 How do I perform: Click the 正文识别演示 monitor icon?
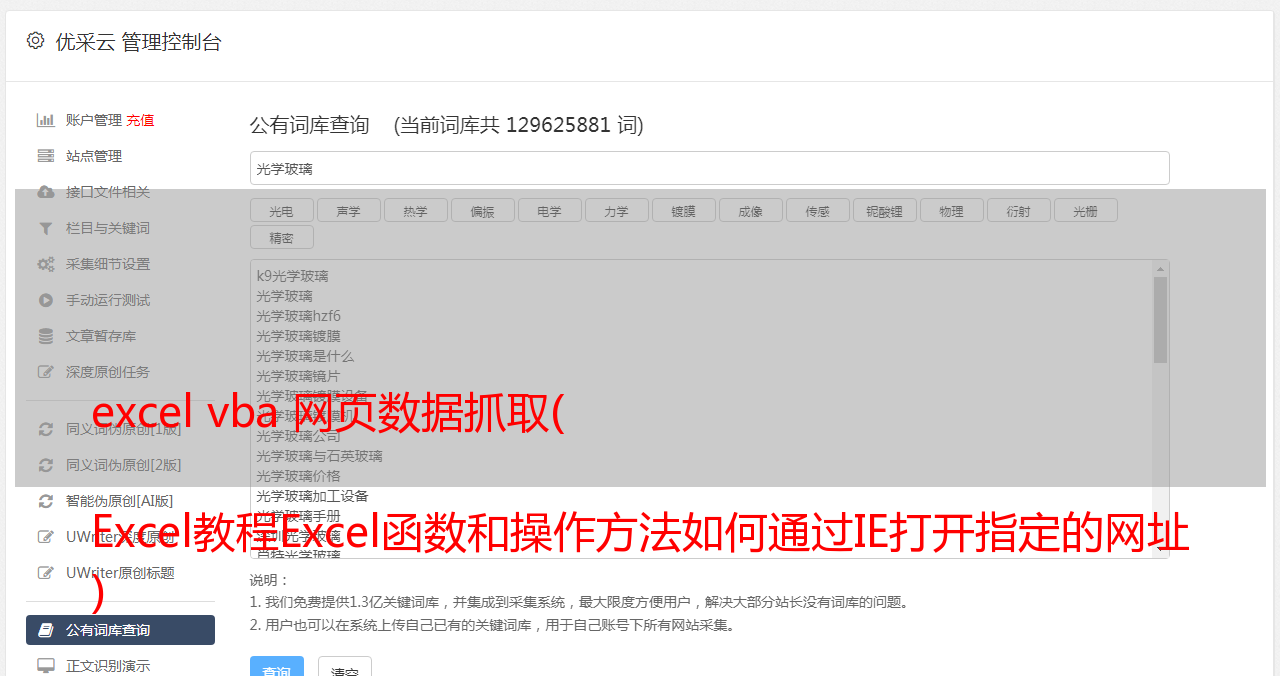click(45, 665)
